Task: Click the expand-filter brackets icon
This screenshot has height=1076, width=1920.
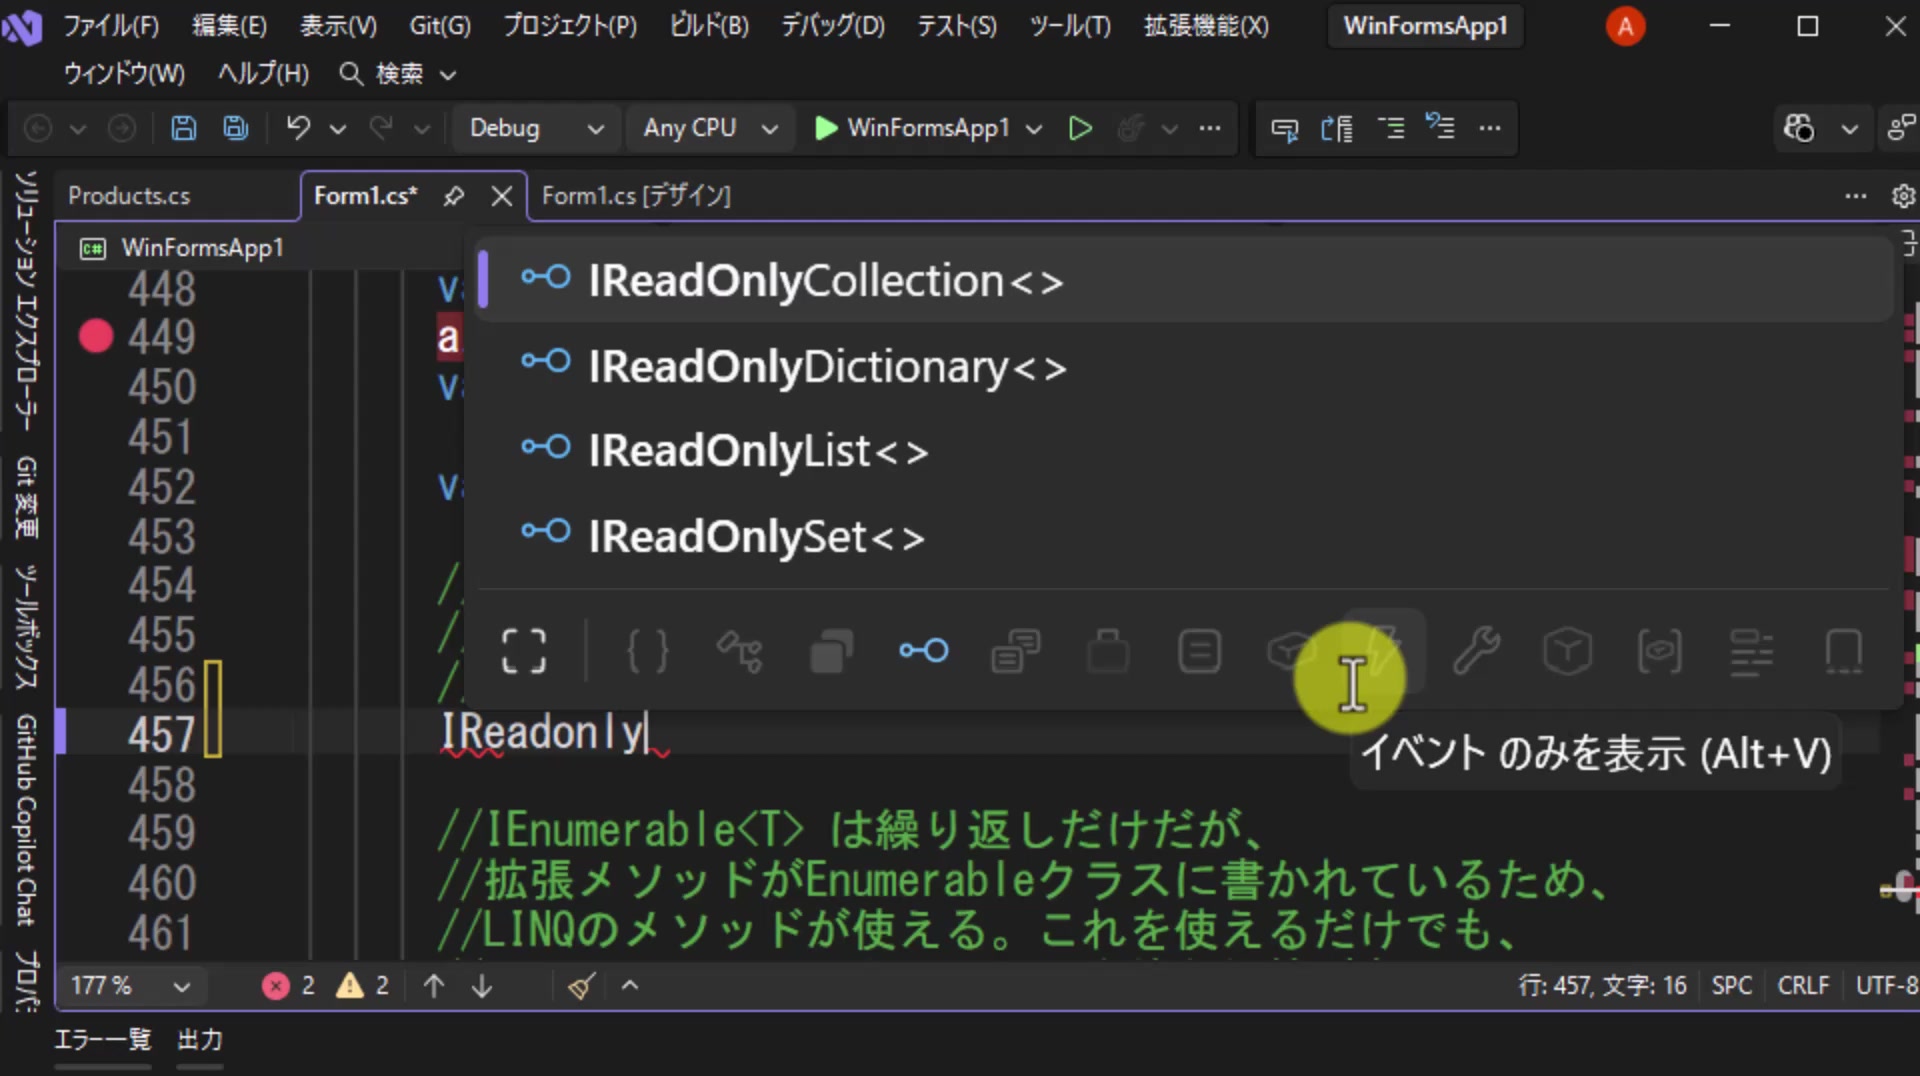Action: [523, 651]
